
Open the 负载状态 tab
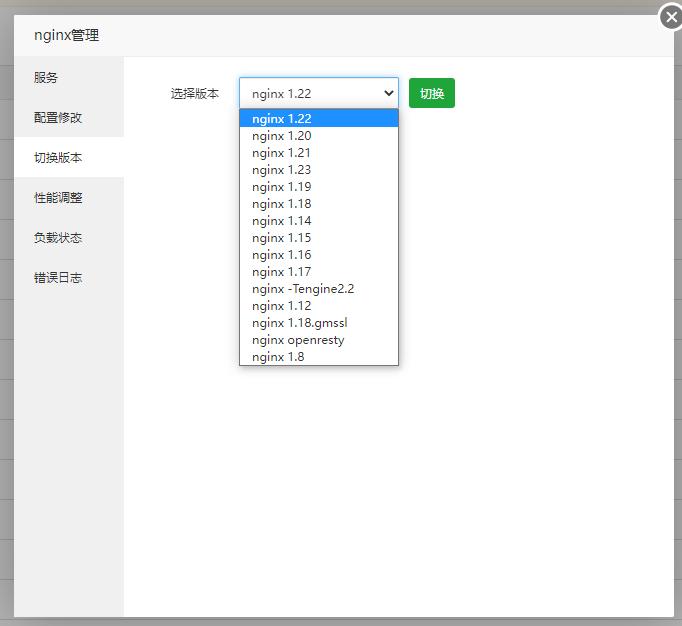[x=58, y=238]
